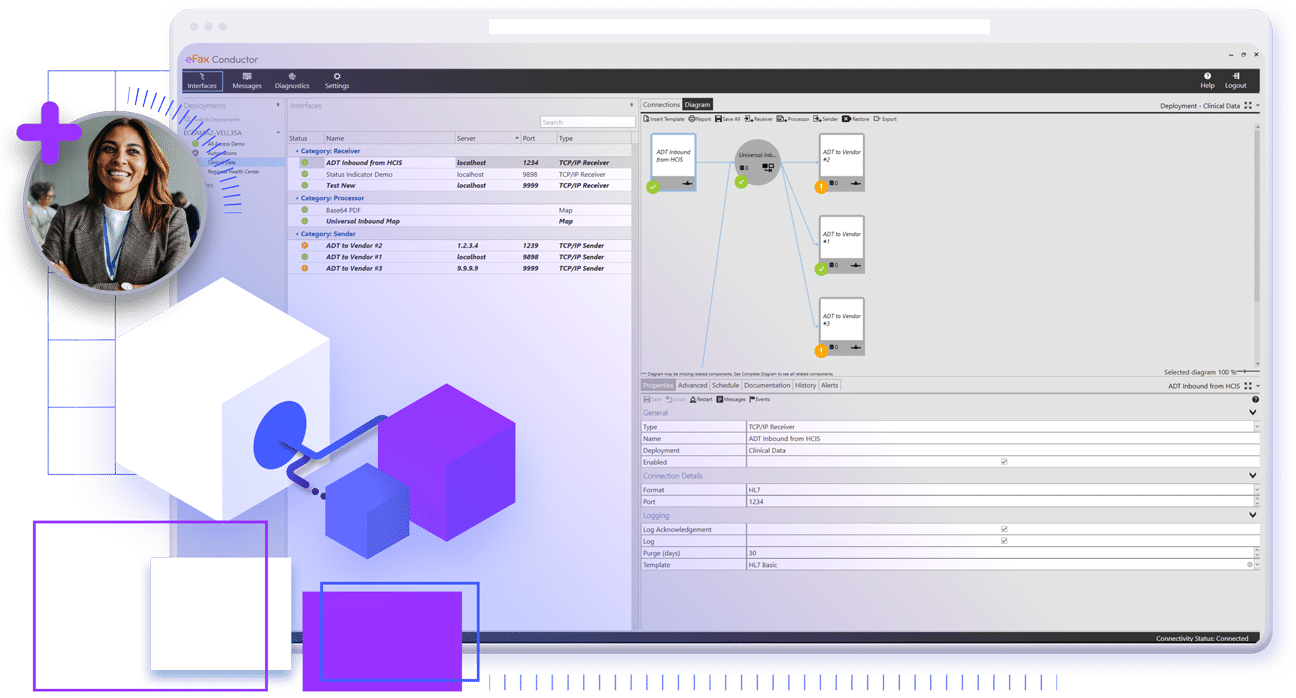Image resolution: width=1296 pixels, height=698 pixels.
Task: Click Restart in properties toolbar
Action: pyautogui.click(x=701, y=399)
